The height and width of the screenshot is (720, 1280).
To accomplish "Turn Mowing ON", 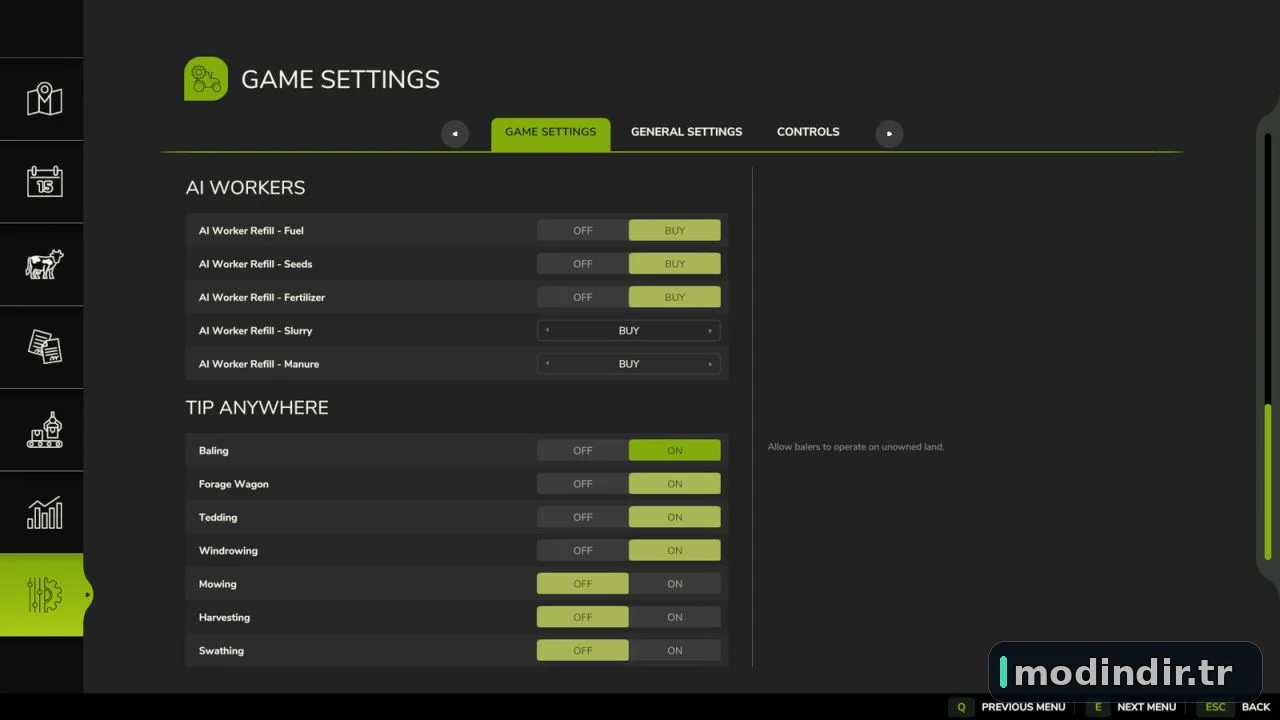I will (675, 584).
